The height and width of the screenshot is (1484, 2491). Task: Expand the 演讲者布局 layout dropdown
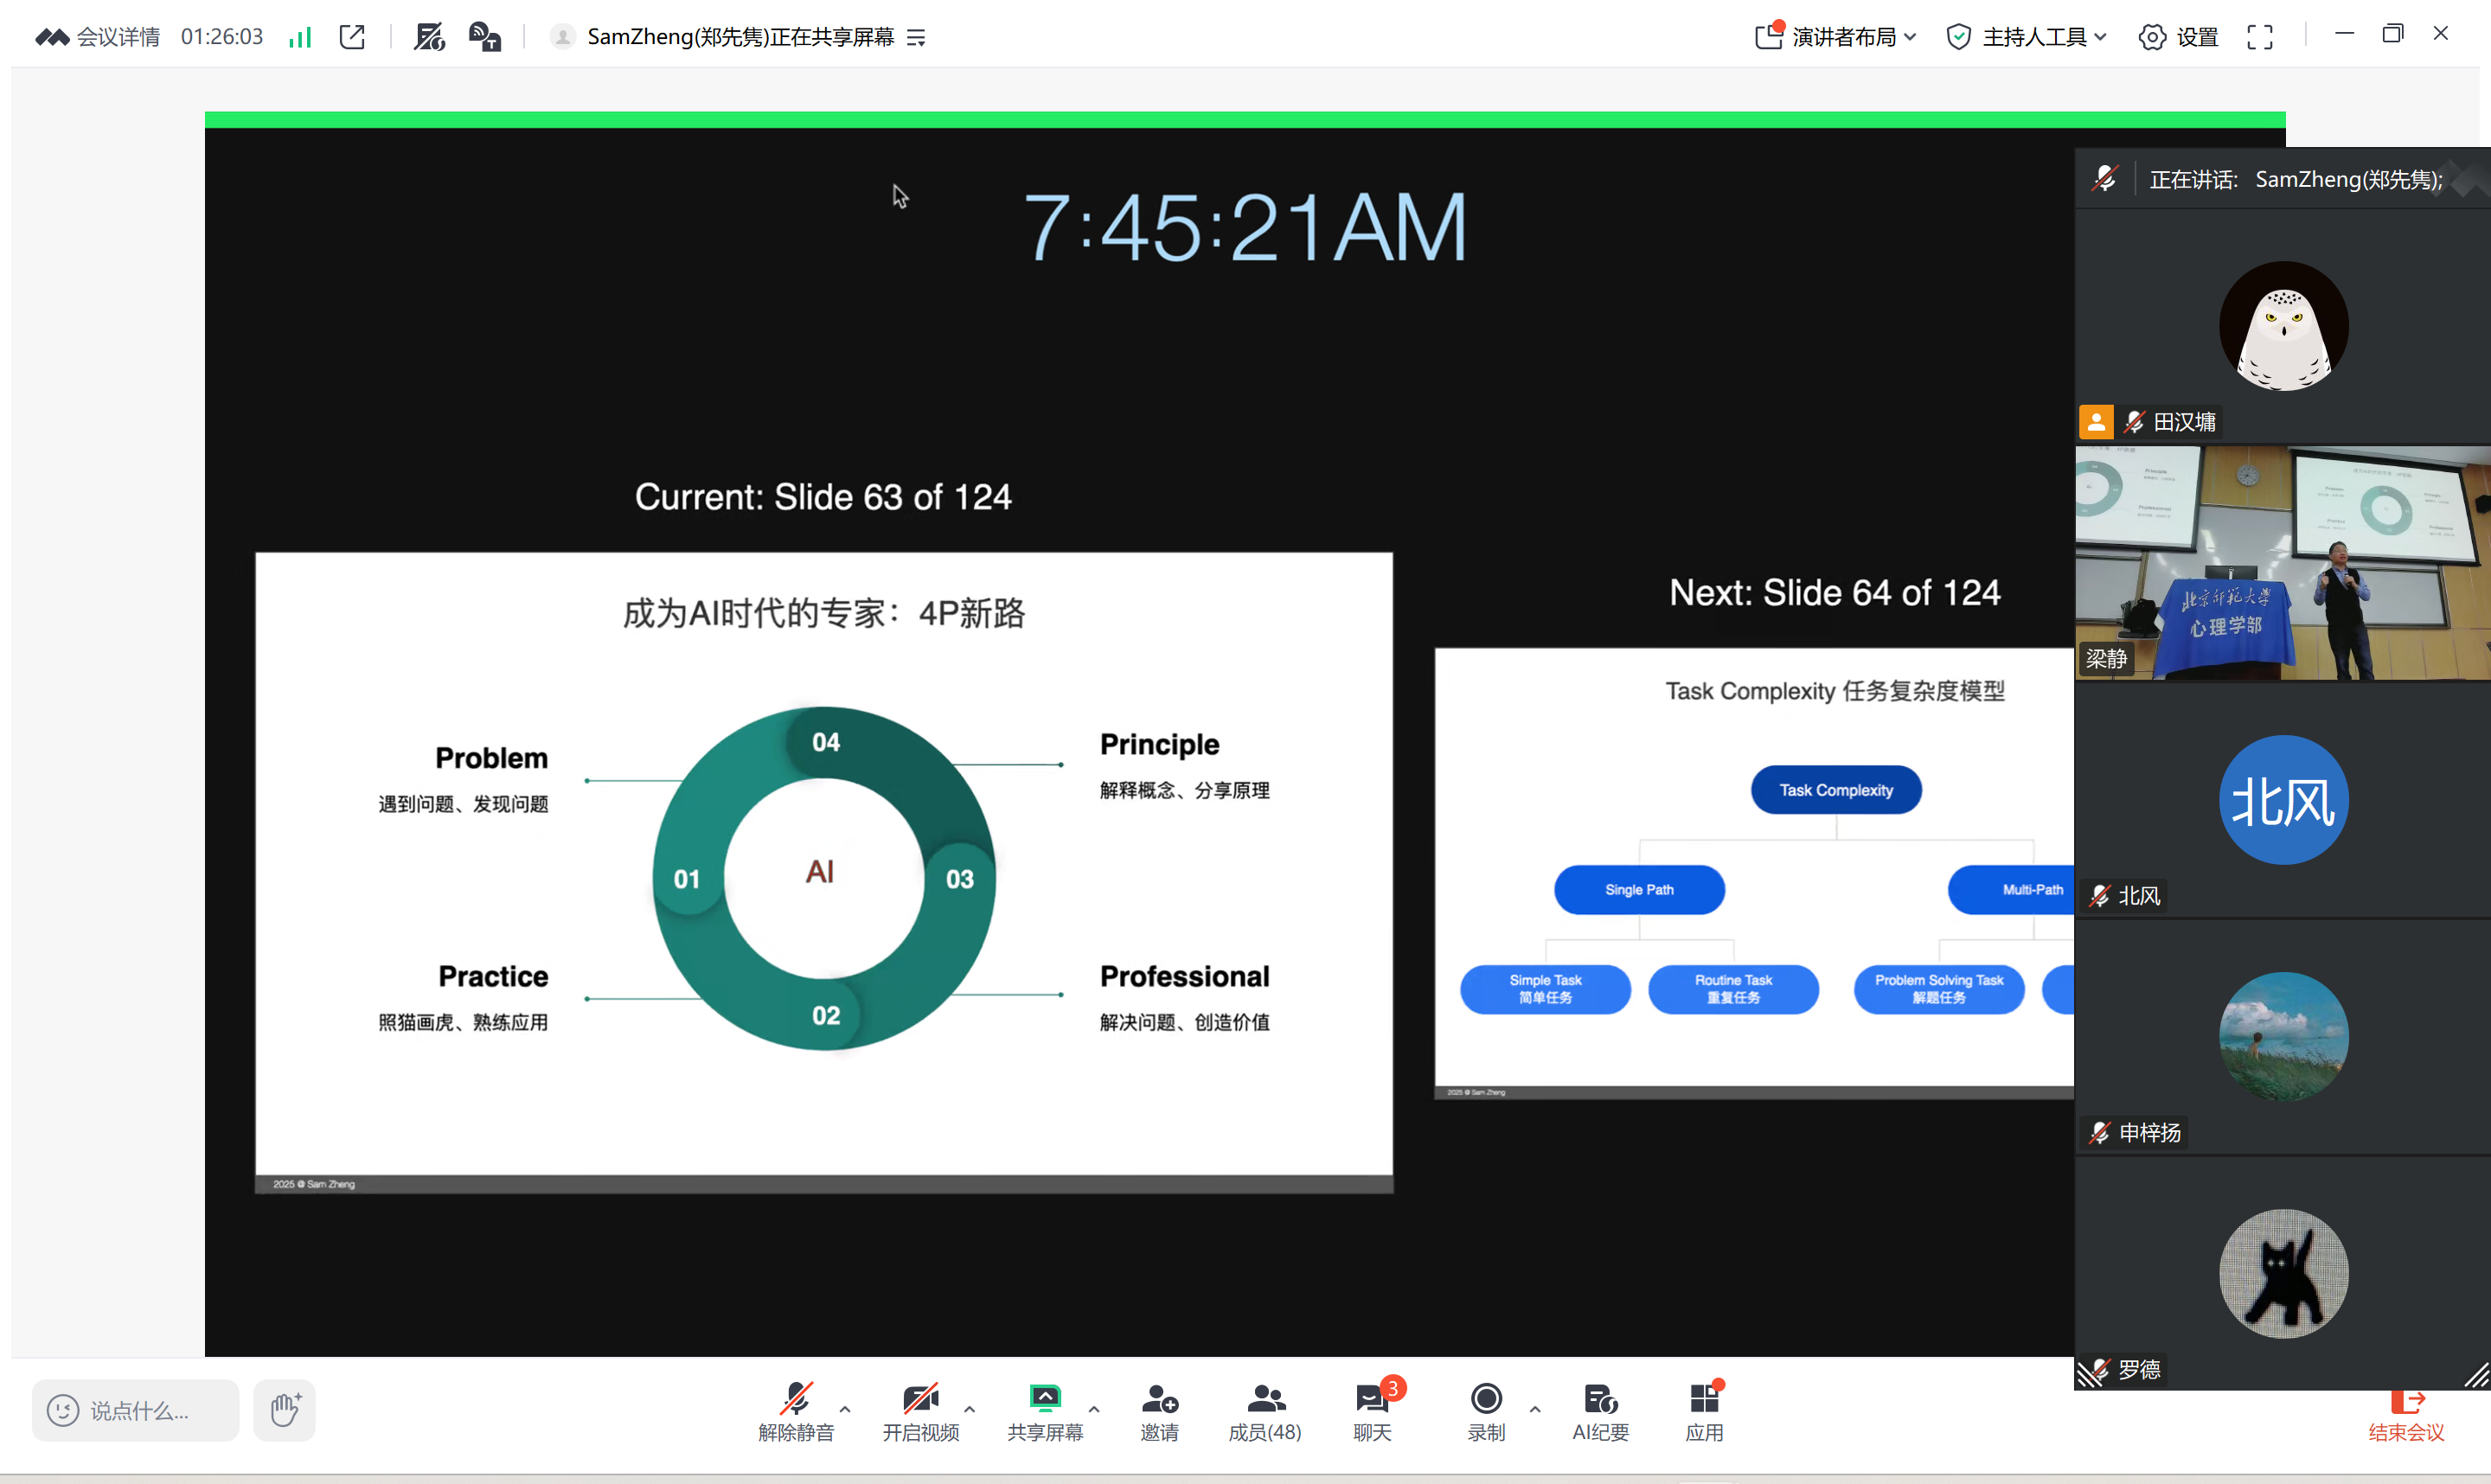click(1836, 37)
